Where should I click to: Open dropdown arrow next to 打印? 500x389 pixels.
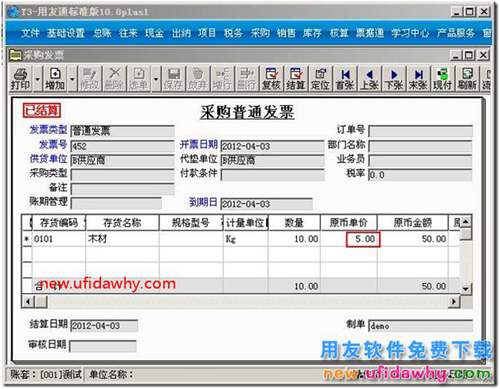pyautogui.click(x=38, y=79)
